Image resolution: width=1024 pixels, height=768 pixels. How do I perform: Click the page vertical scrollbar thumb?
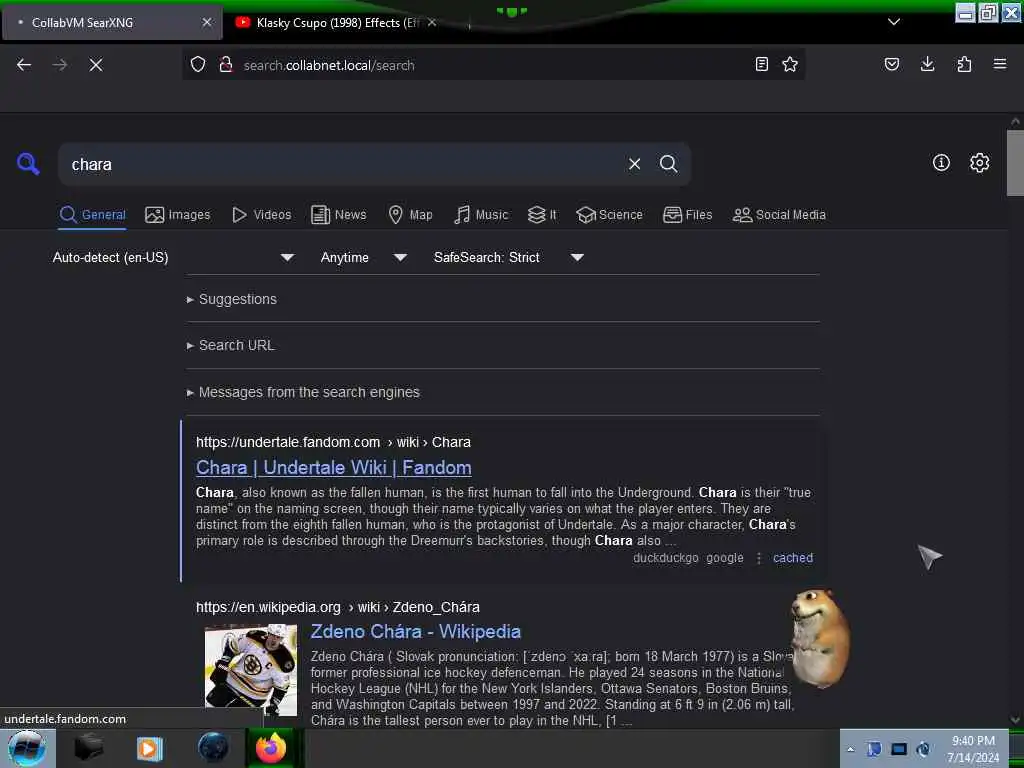[1015, 163]
